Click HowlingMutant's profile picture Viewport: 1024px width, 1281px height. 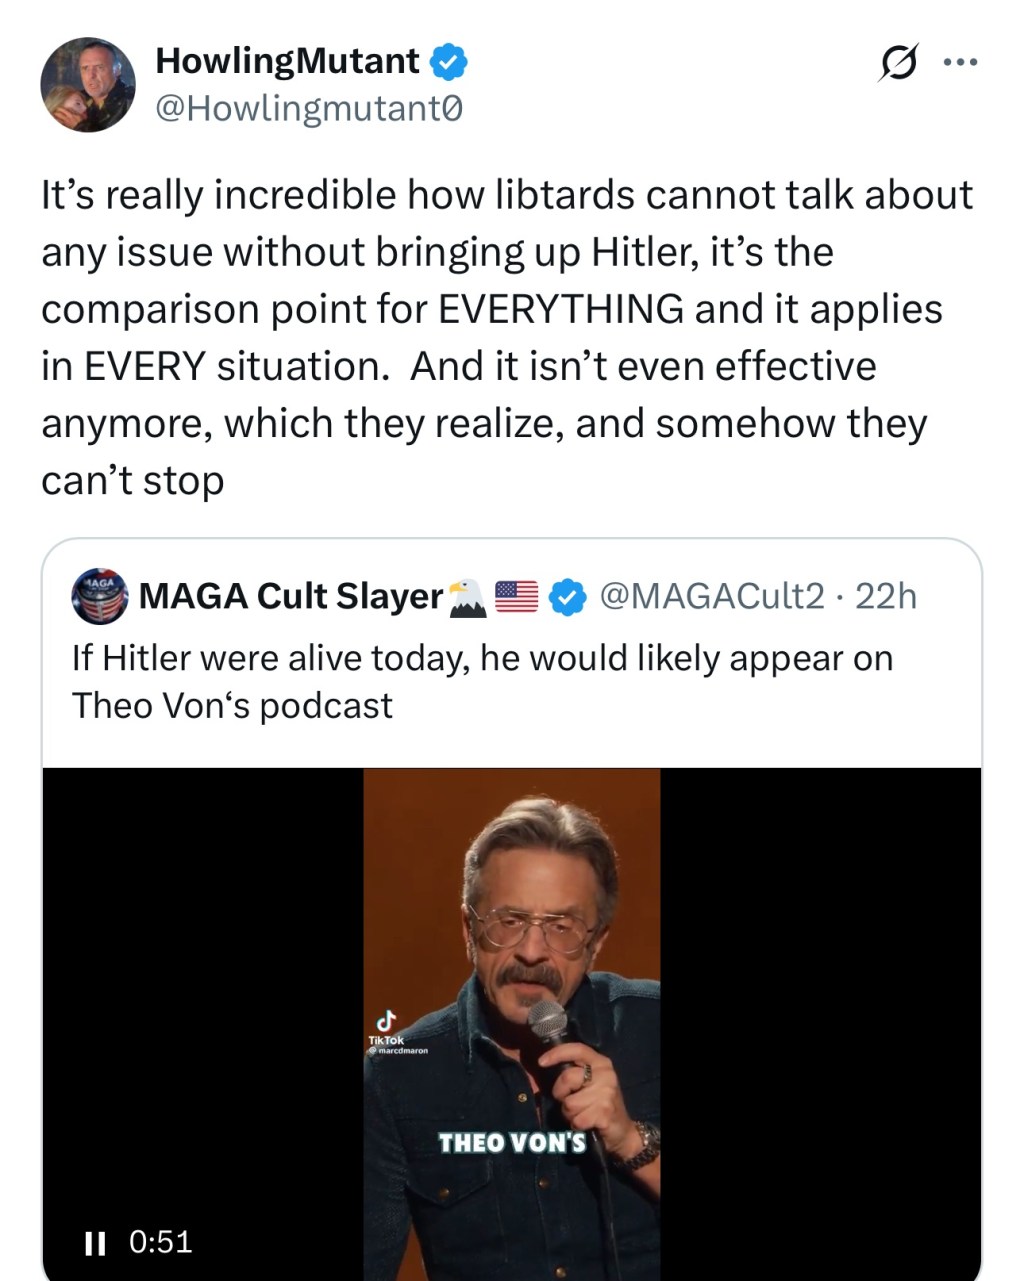click(90, 86)
